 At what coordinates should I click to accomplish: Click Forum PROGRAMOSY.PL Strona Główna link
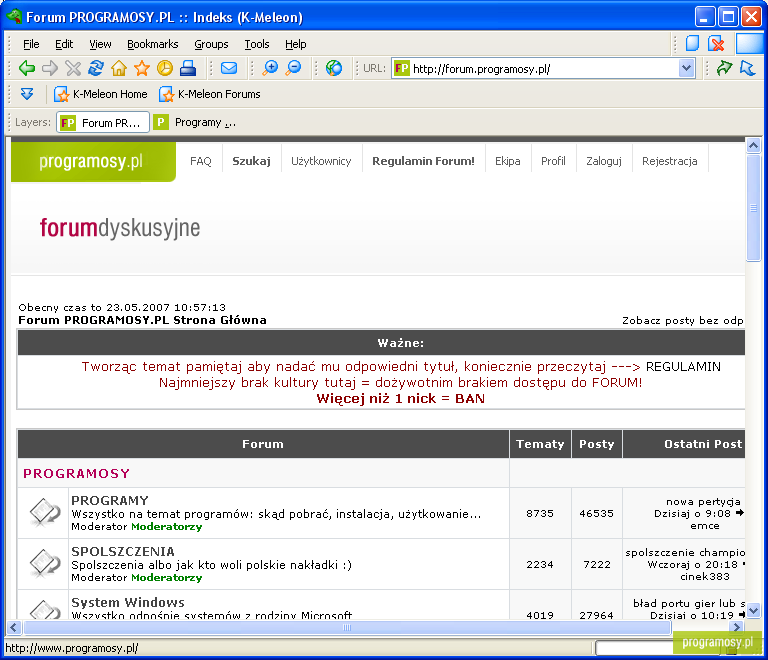[142, 320]
